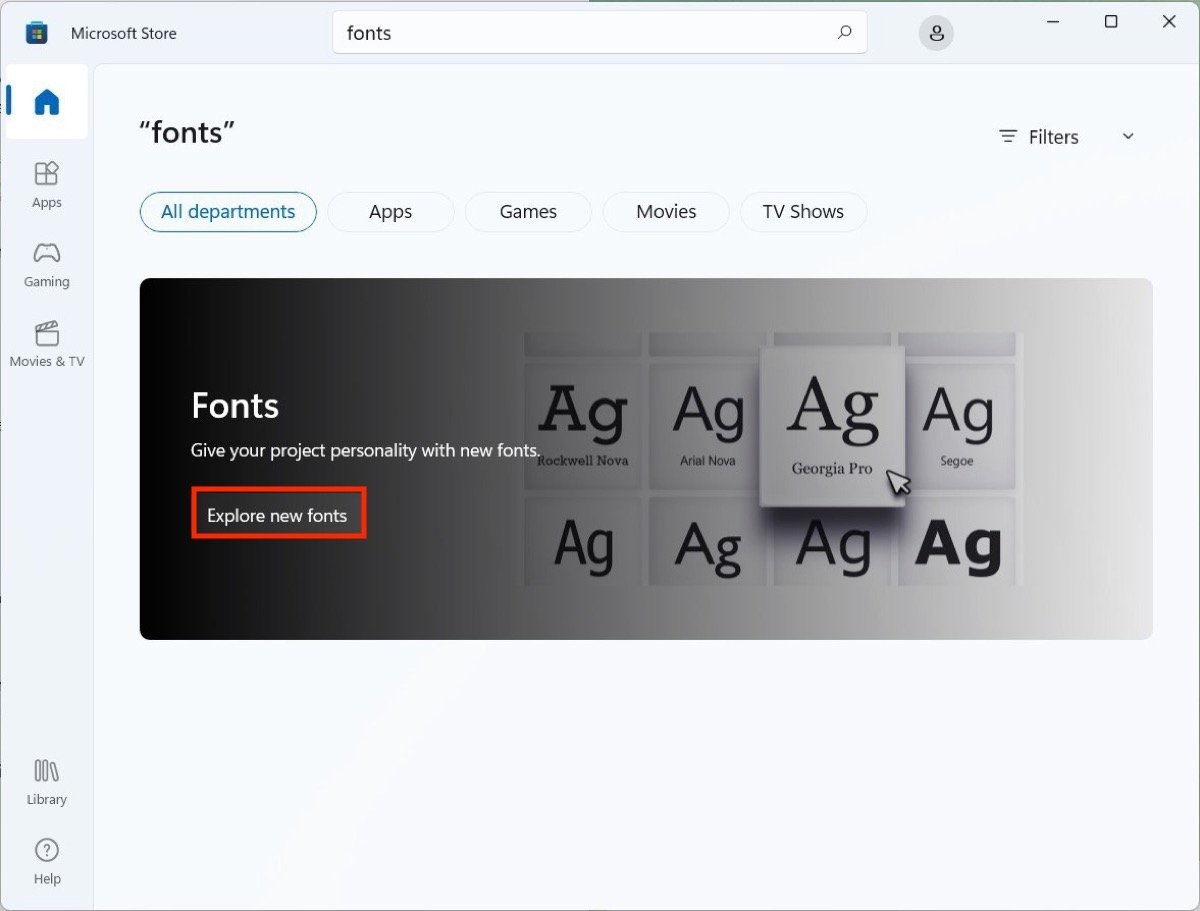
Task: Click the “fonts” results heading
Action: click(187, 131)
